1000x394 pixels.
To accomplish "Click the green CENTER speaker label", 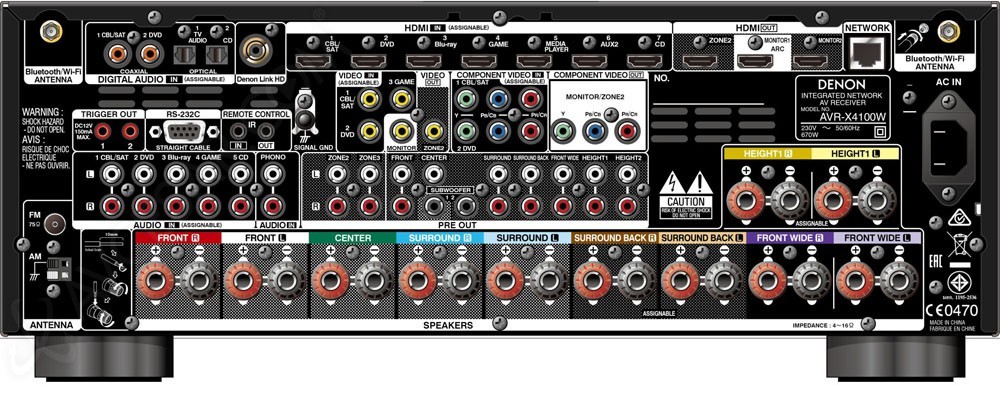I will pos(353,238).
